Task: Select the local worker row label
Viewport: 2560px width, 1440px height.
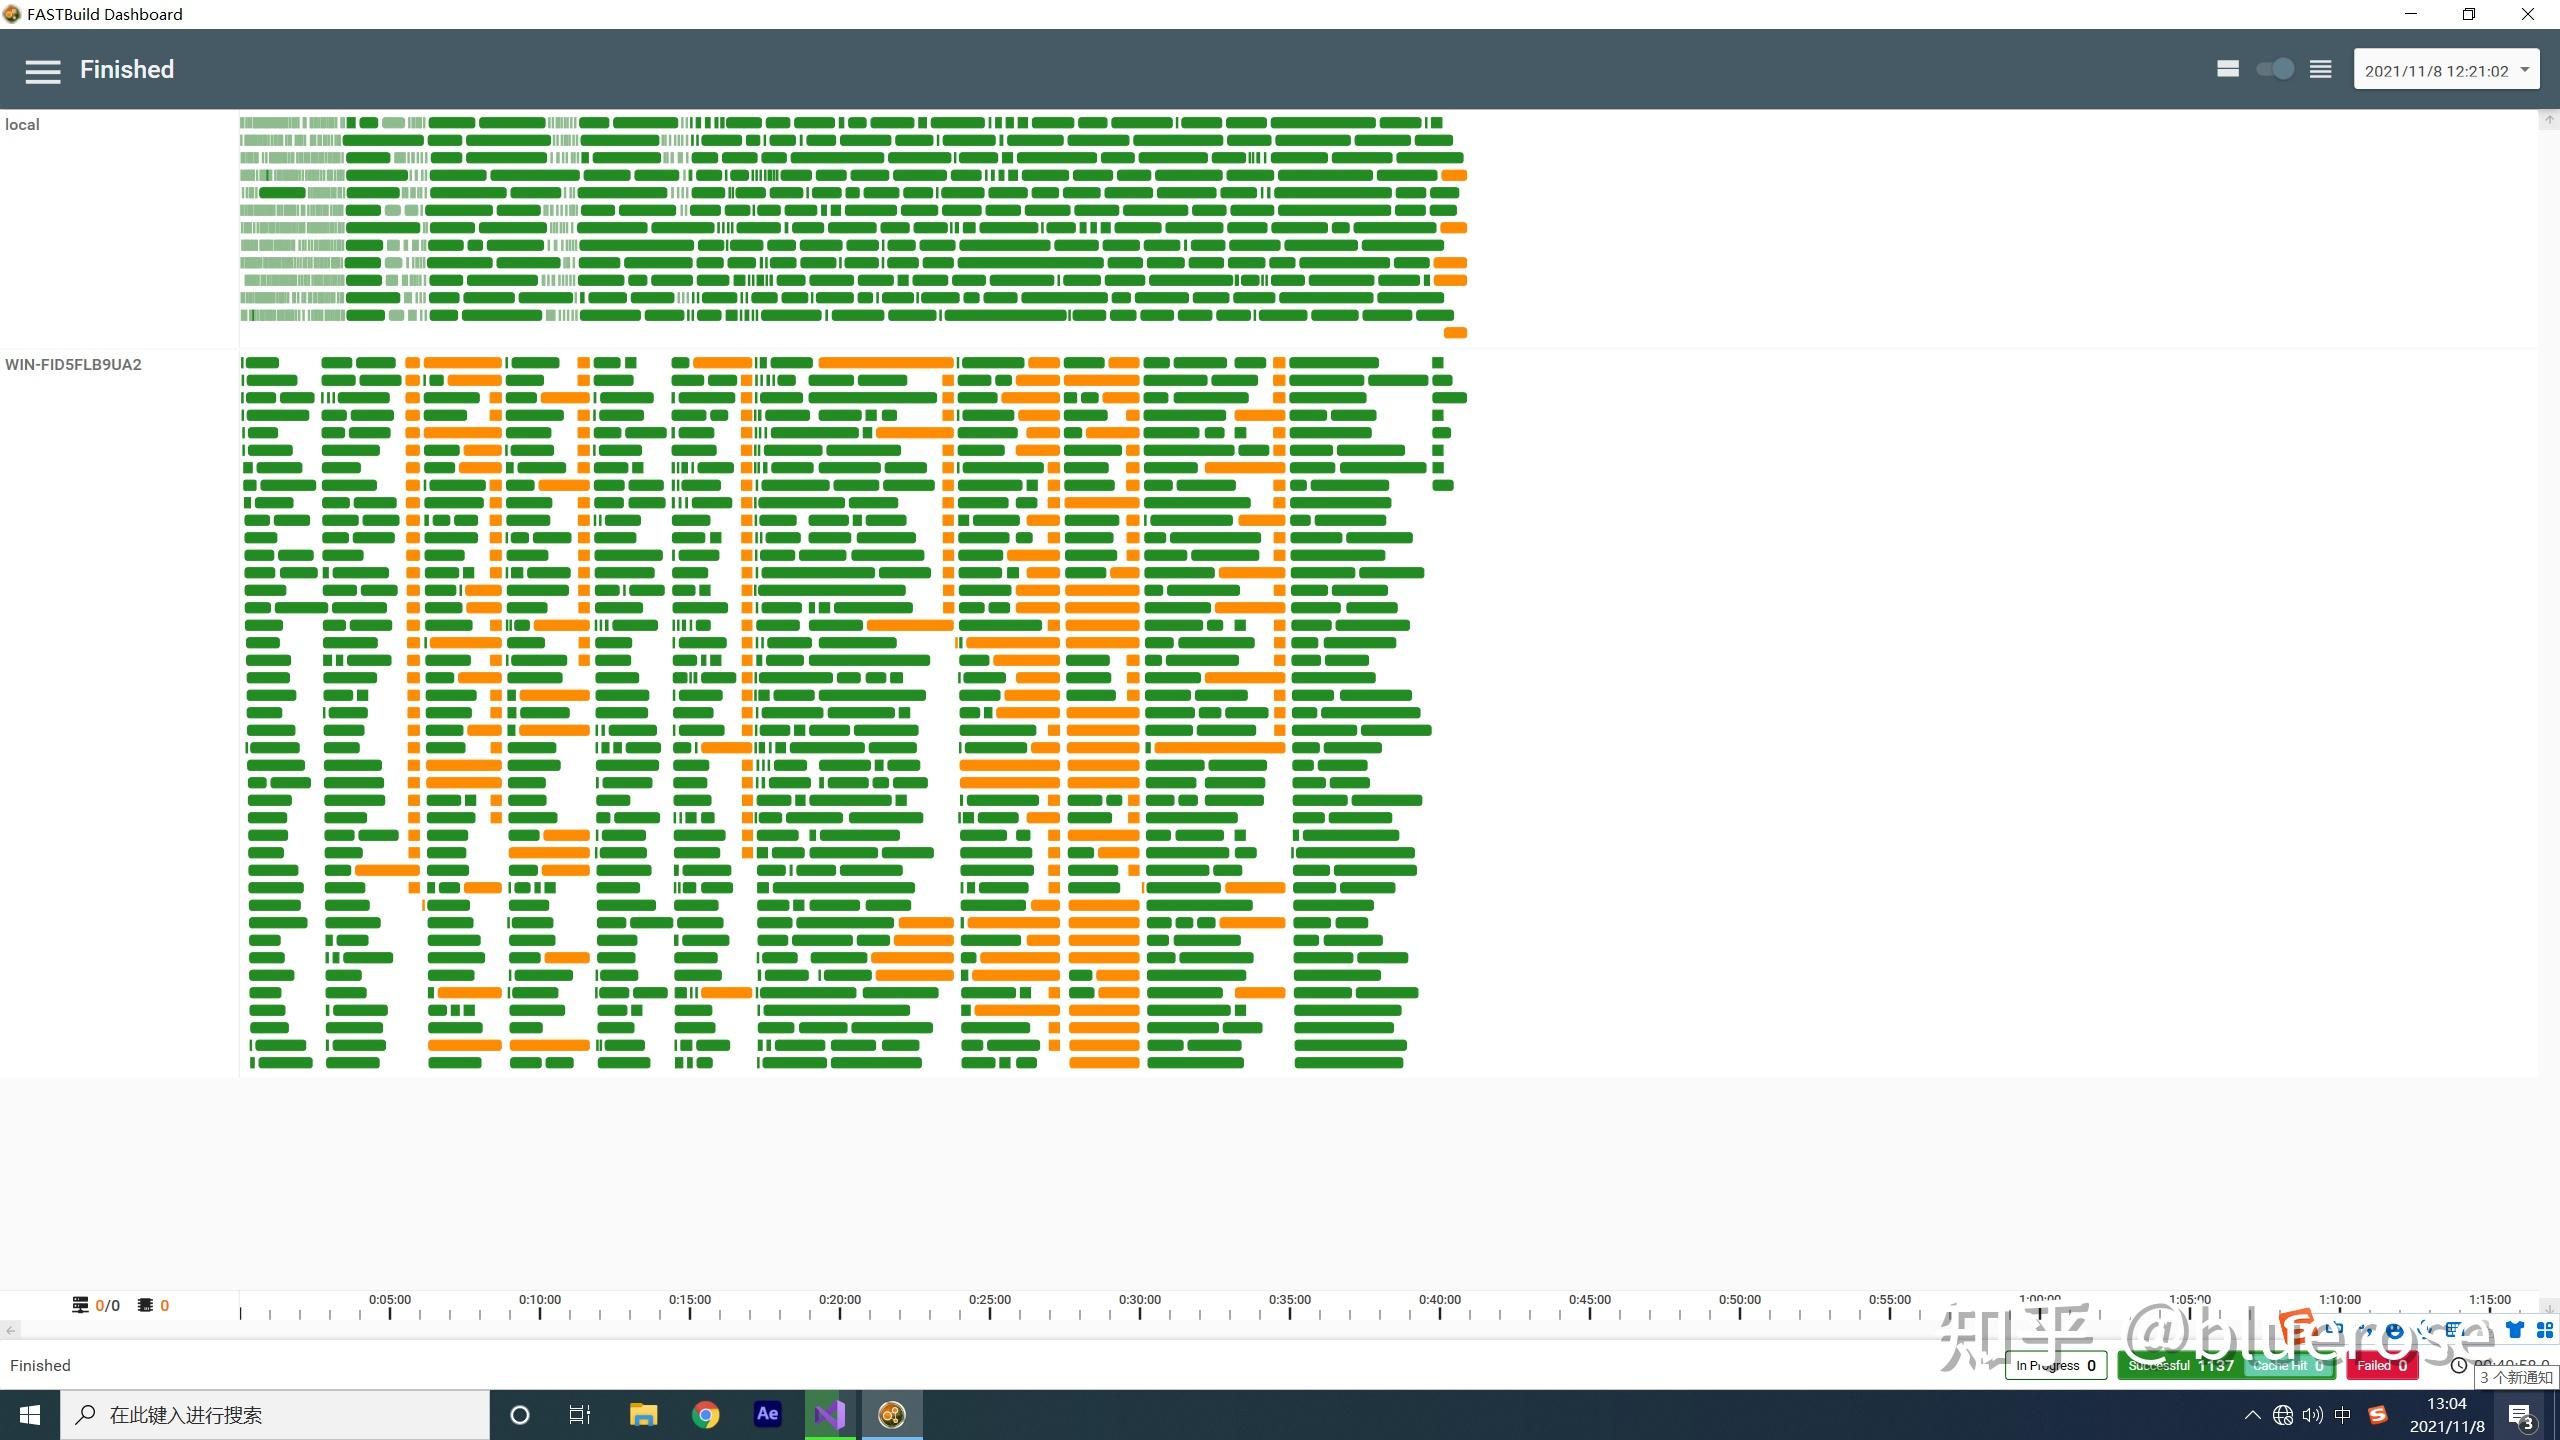Action: (x=22, y=124)
